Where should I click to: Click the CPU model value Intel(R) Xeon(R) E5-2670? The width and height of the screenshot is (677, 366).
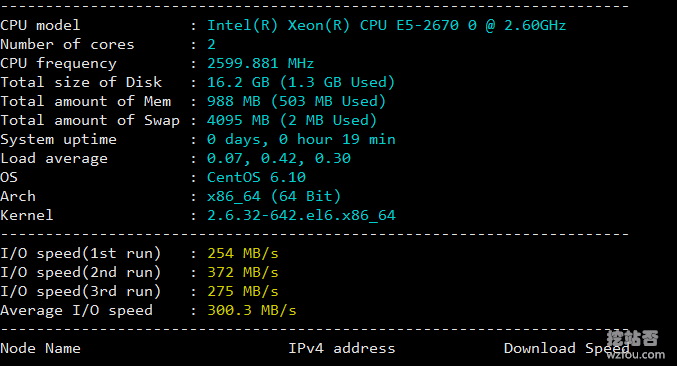point(386,25)
